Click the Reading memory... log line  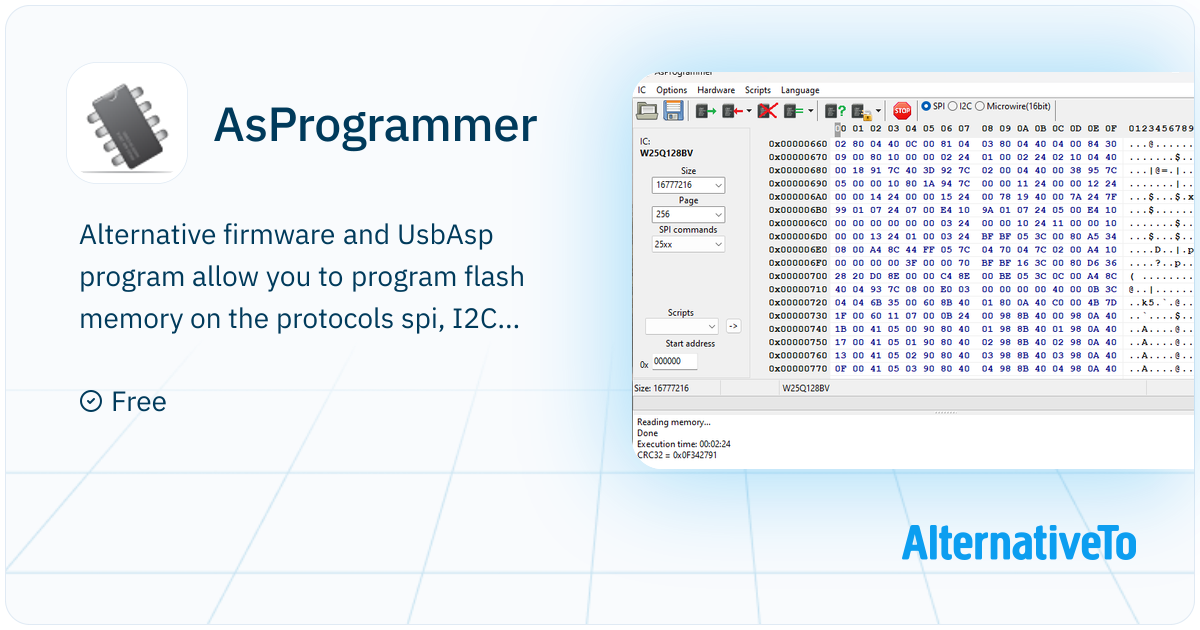pyautogui.click(x=674, y=422)
